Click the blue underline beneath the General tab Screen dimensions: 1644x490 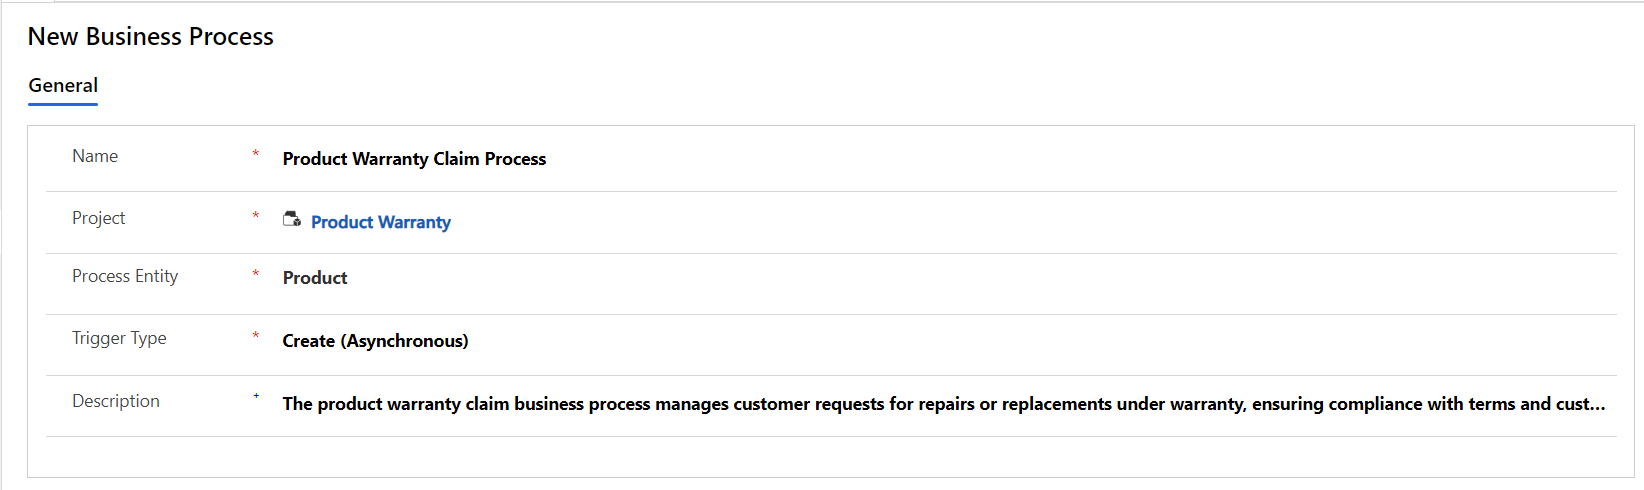point(63,104)
